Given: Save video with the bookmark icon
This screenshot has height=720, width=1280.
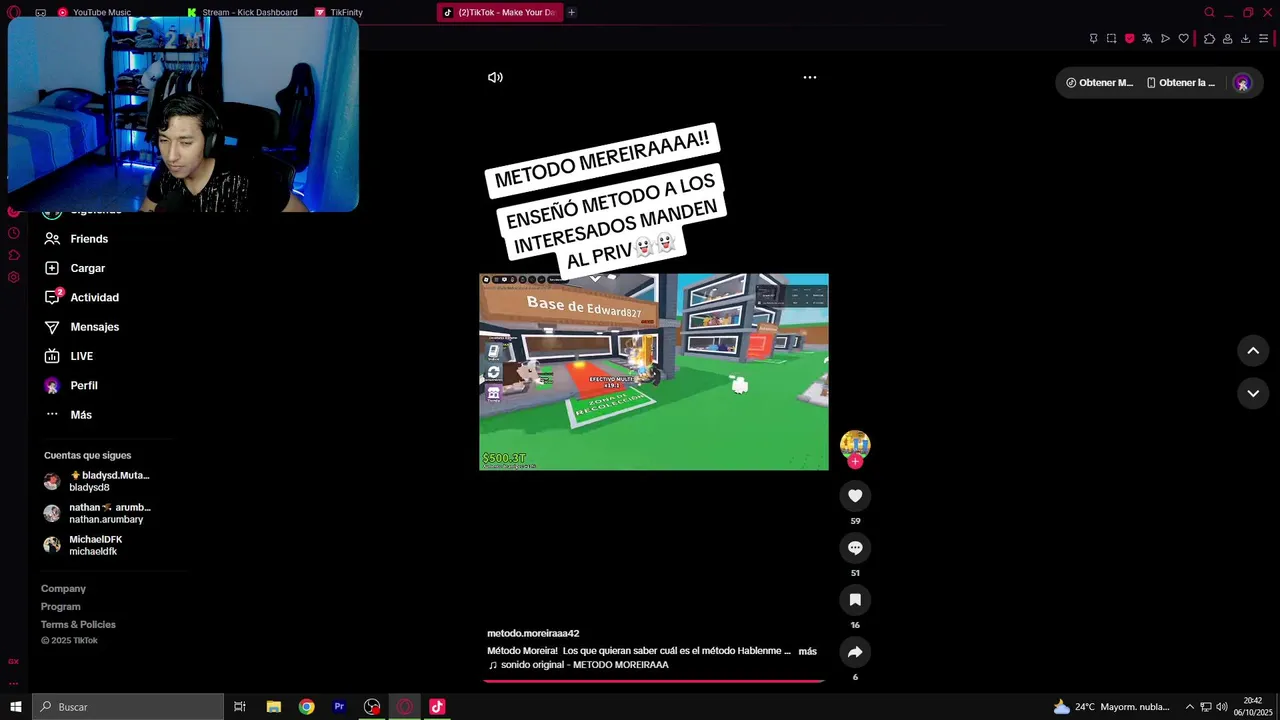Looking at the screenshot, I should (x=855, y=600).
